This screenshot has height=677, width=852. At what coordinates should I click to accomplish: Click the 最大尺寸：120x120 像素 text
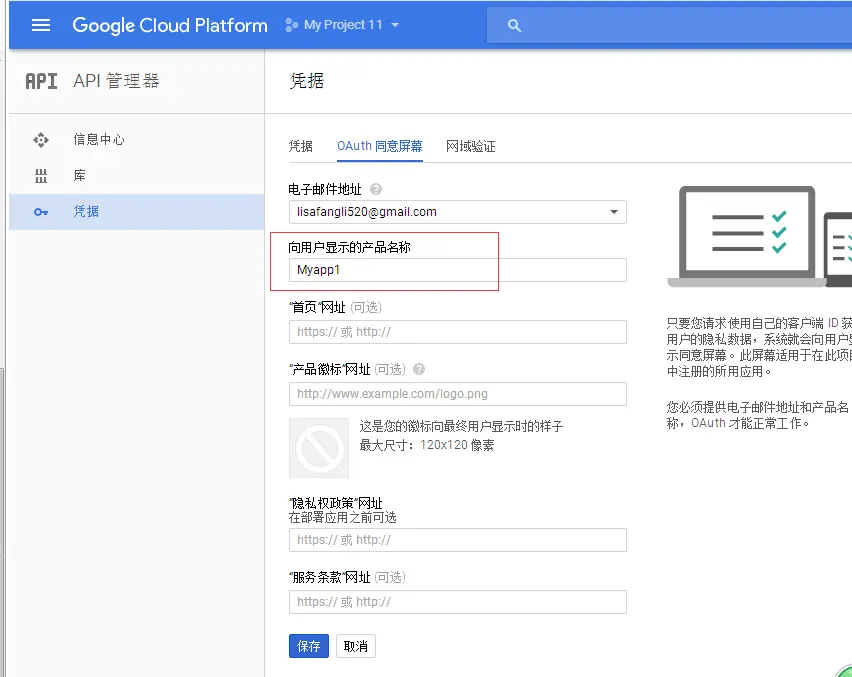point(427,445)
